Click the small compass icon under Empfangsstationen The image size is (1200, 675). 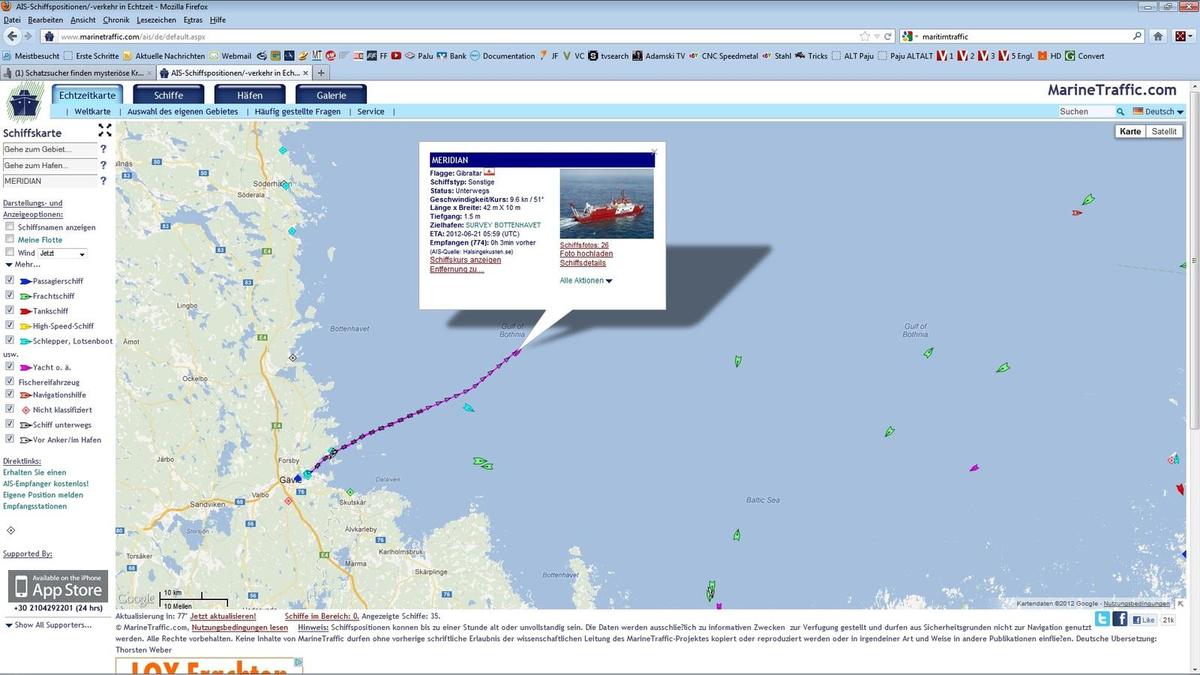click(x=11, y=531)
